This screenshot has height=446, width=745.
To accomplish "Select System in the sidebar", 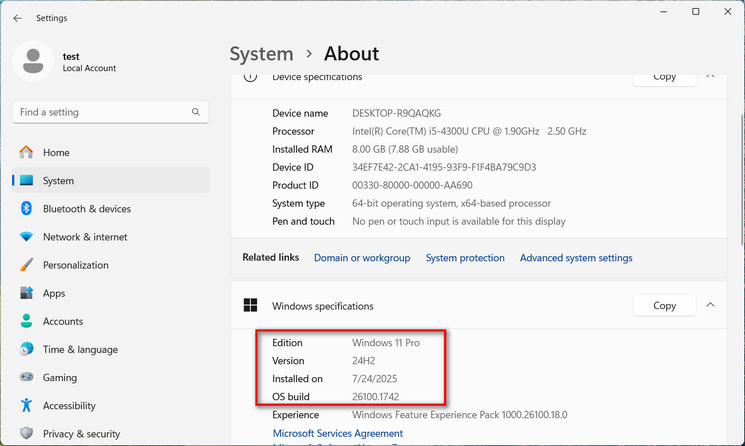I will (x=58, y=181).
